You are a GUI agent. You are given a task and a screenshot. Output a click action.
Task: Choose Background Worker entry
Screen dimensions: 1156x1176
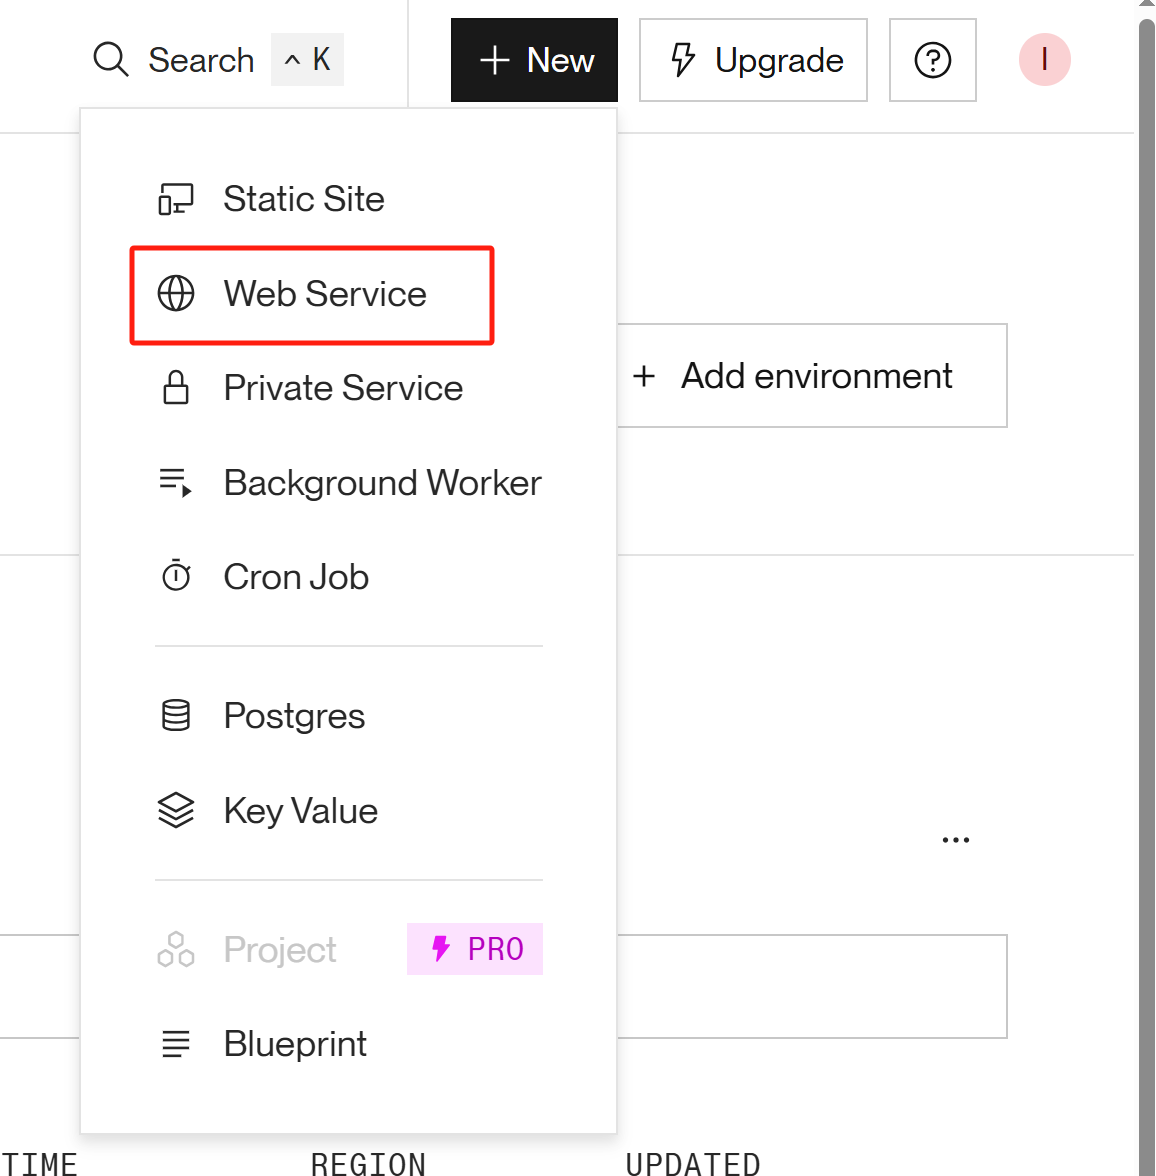[349, 483]
